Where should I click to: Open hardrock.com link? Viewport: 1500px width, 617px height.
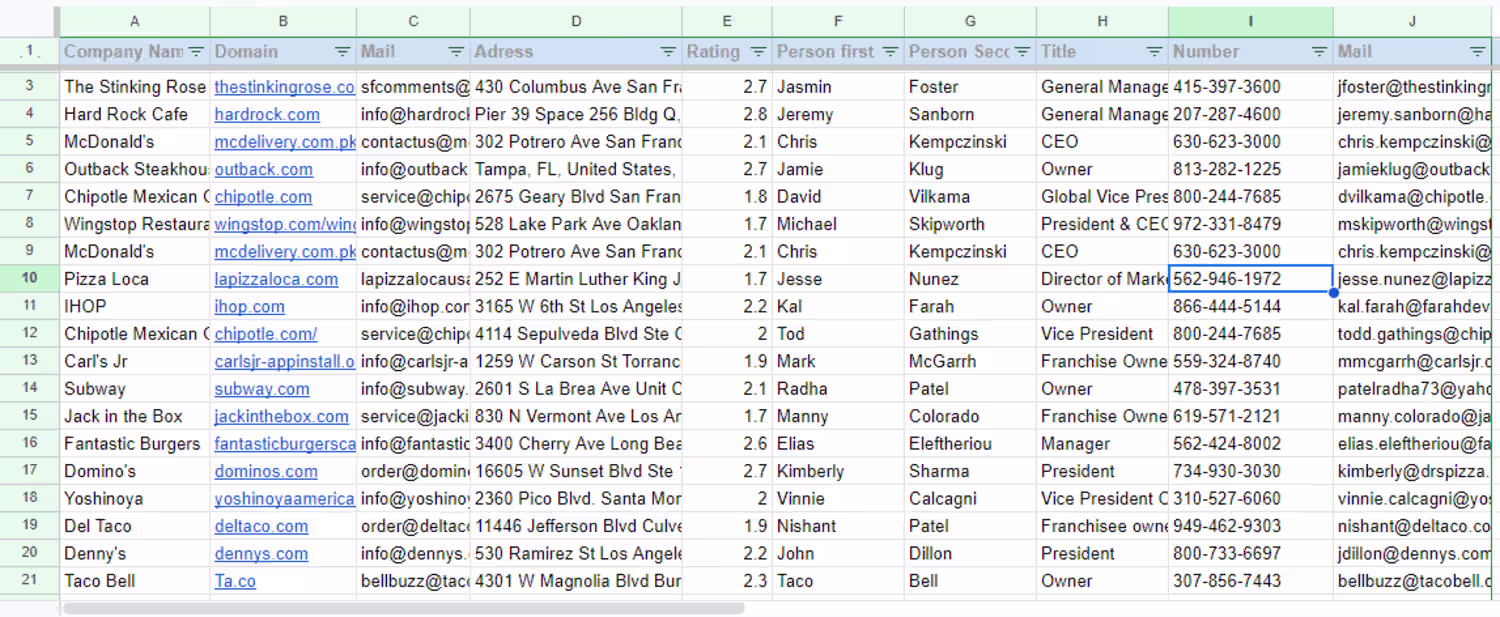click(x=267, y=114)
